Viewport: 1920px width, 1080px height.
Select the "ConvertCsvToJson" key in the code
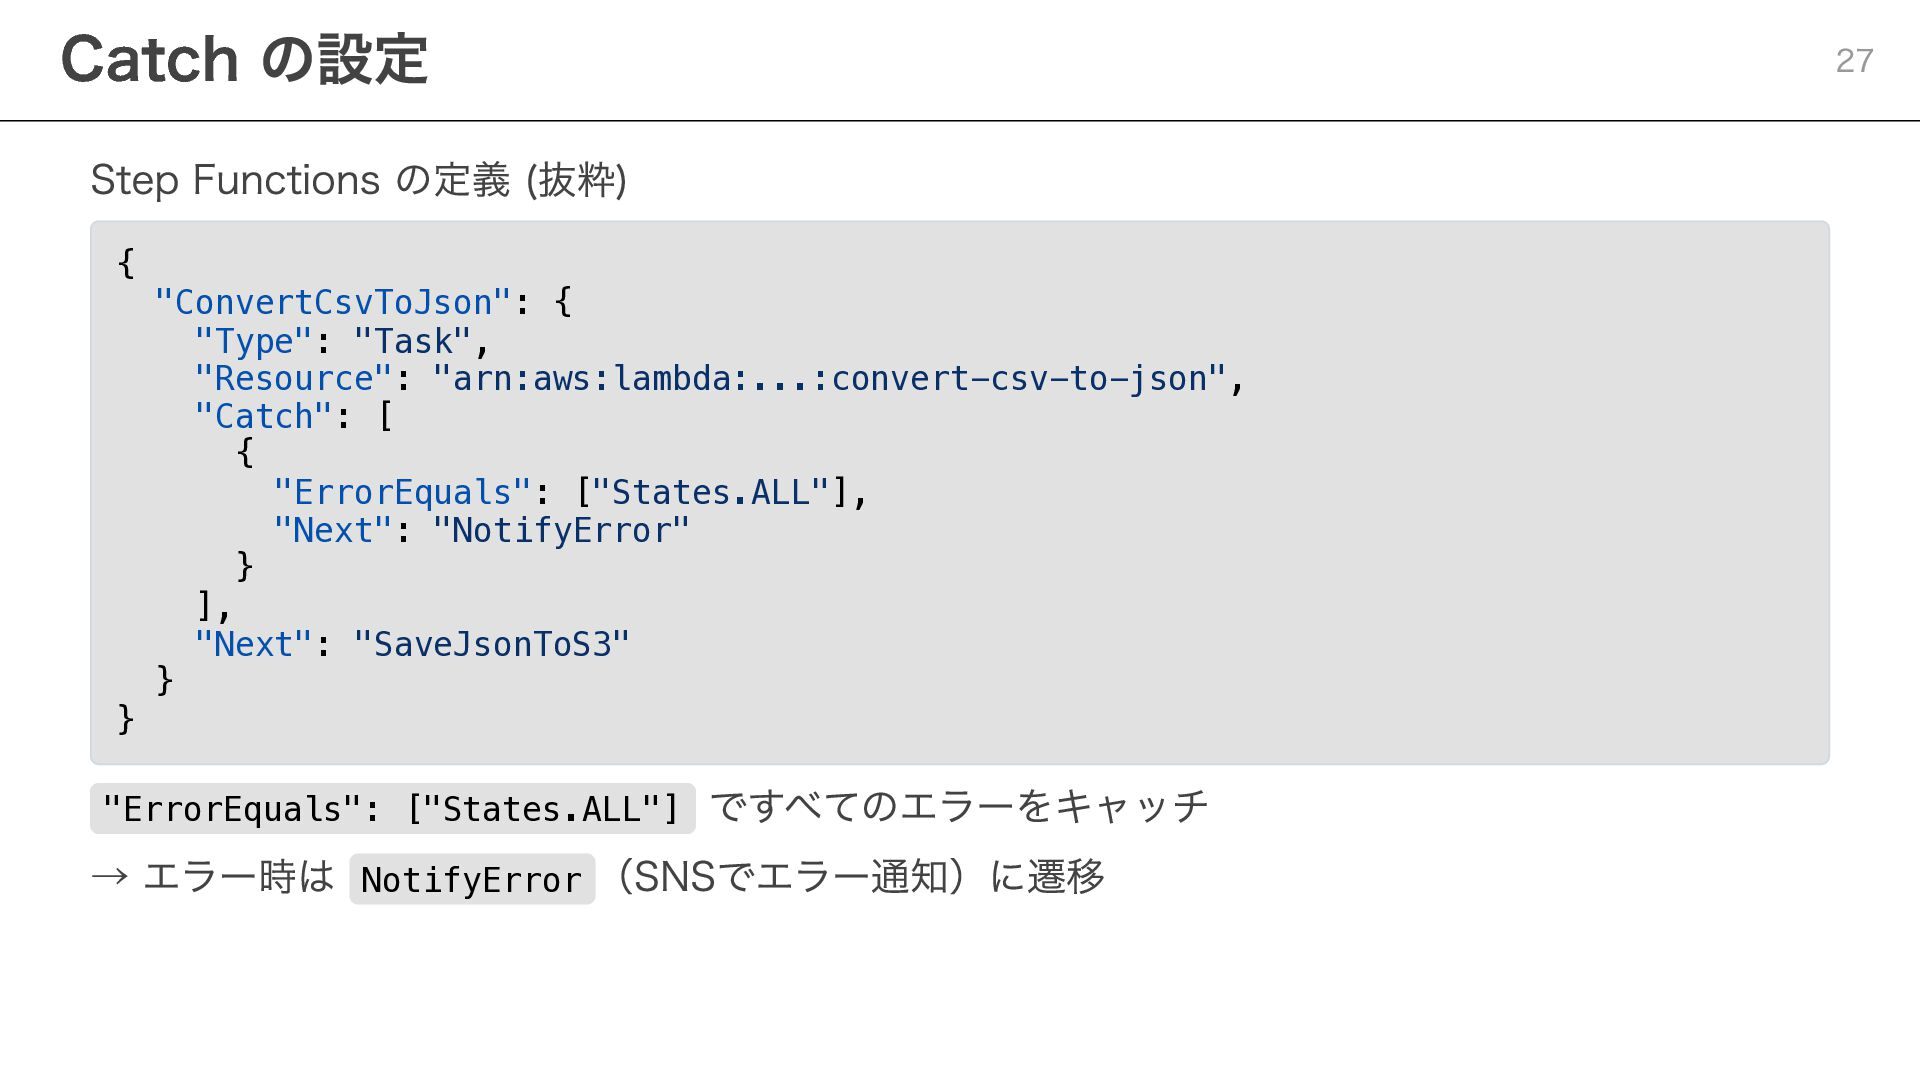[x=333, y=302]
